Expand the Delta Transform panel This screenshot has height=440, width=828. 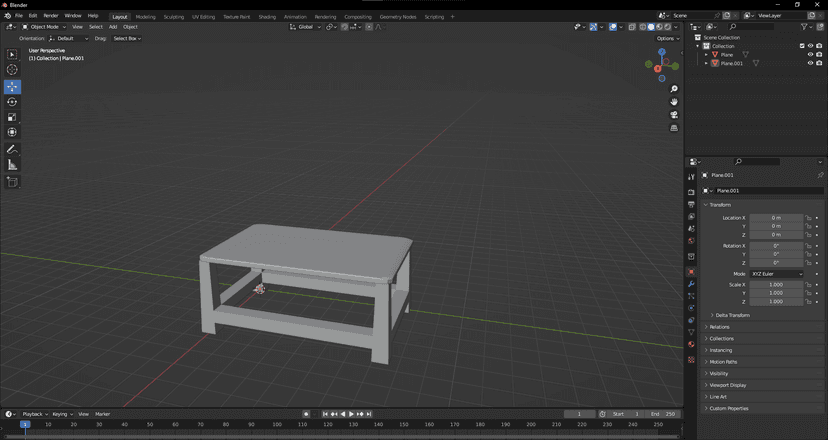coord(732,315)
